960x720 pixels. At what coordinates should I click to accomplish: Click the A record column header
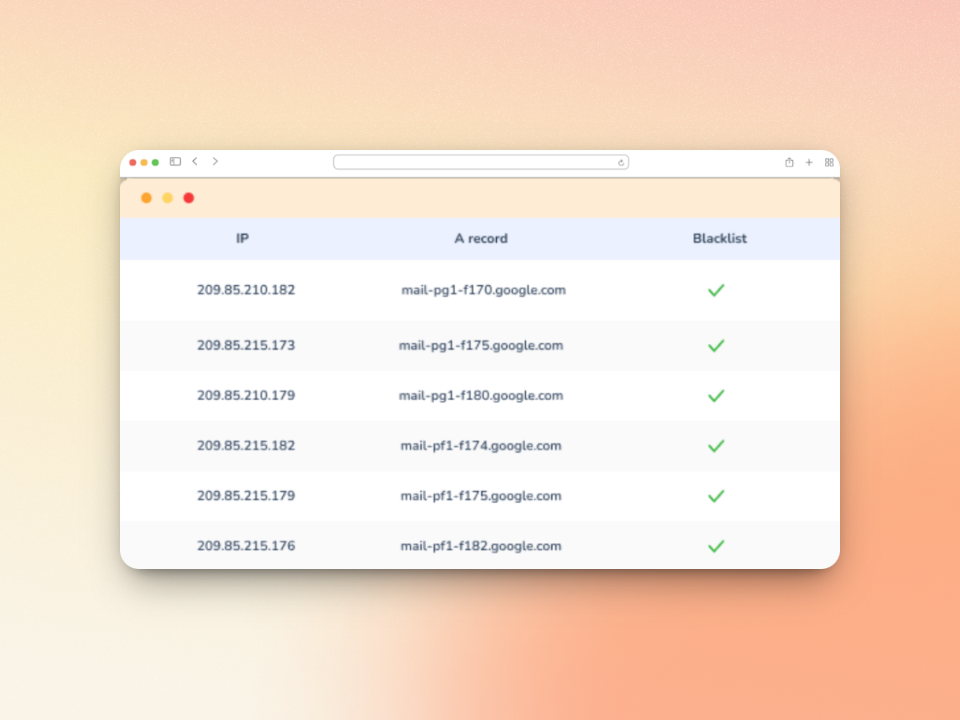[481, 238]
